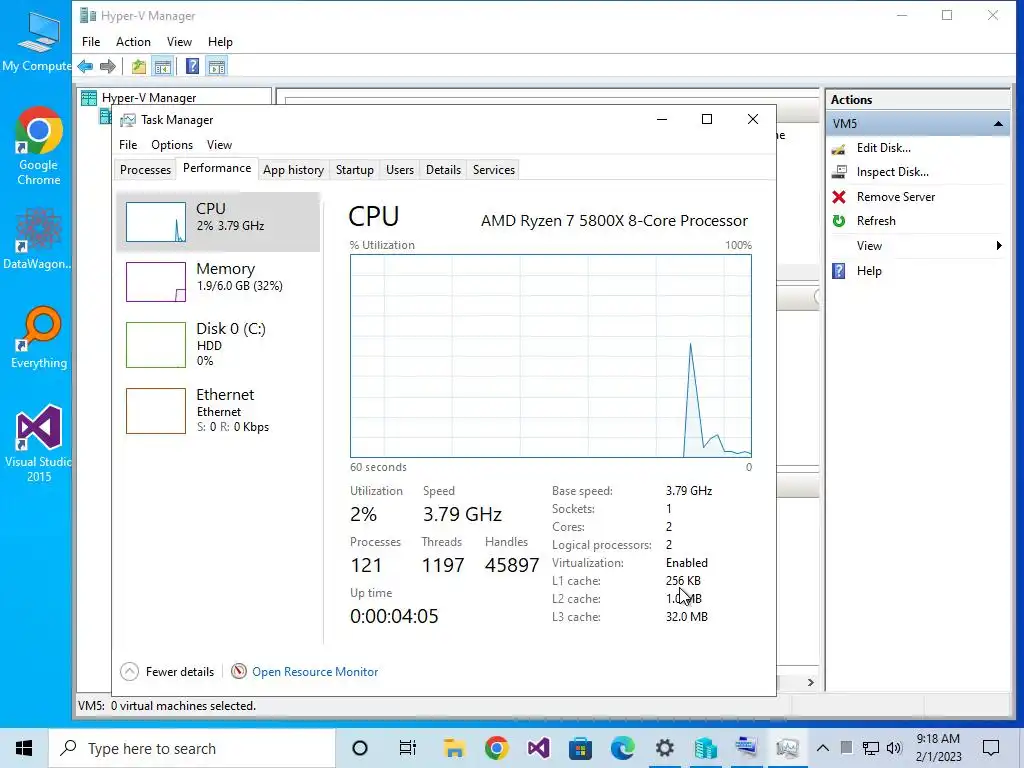Click the Forward arrow in Hyper-V Manager toolbar
The image size is (1024, 768).
click(108, 66)
